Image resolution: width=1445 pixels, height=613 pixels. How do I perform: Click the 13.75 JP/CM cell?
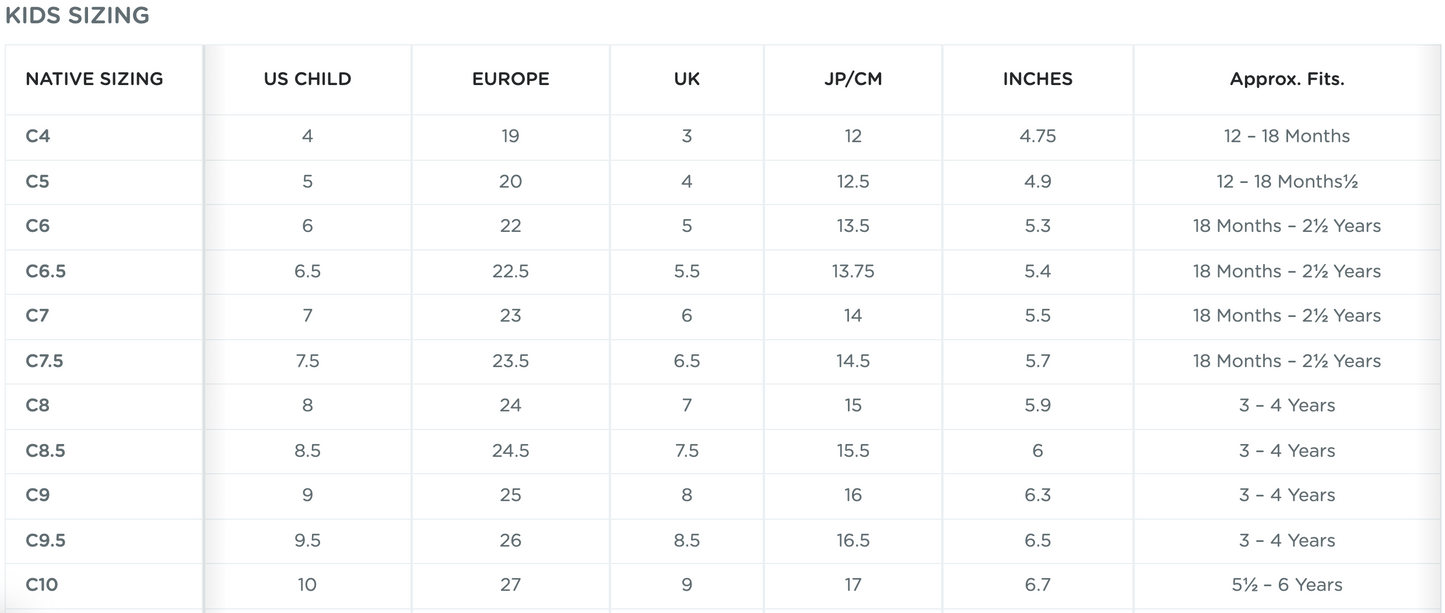click(x=853, y=271)
